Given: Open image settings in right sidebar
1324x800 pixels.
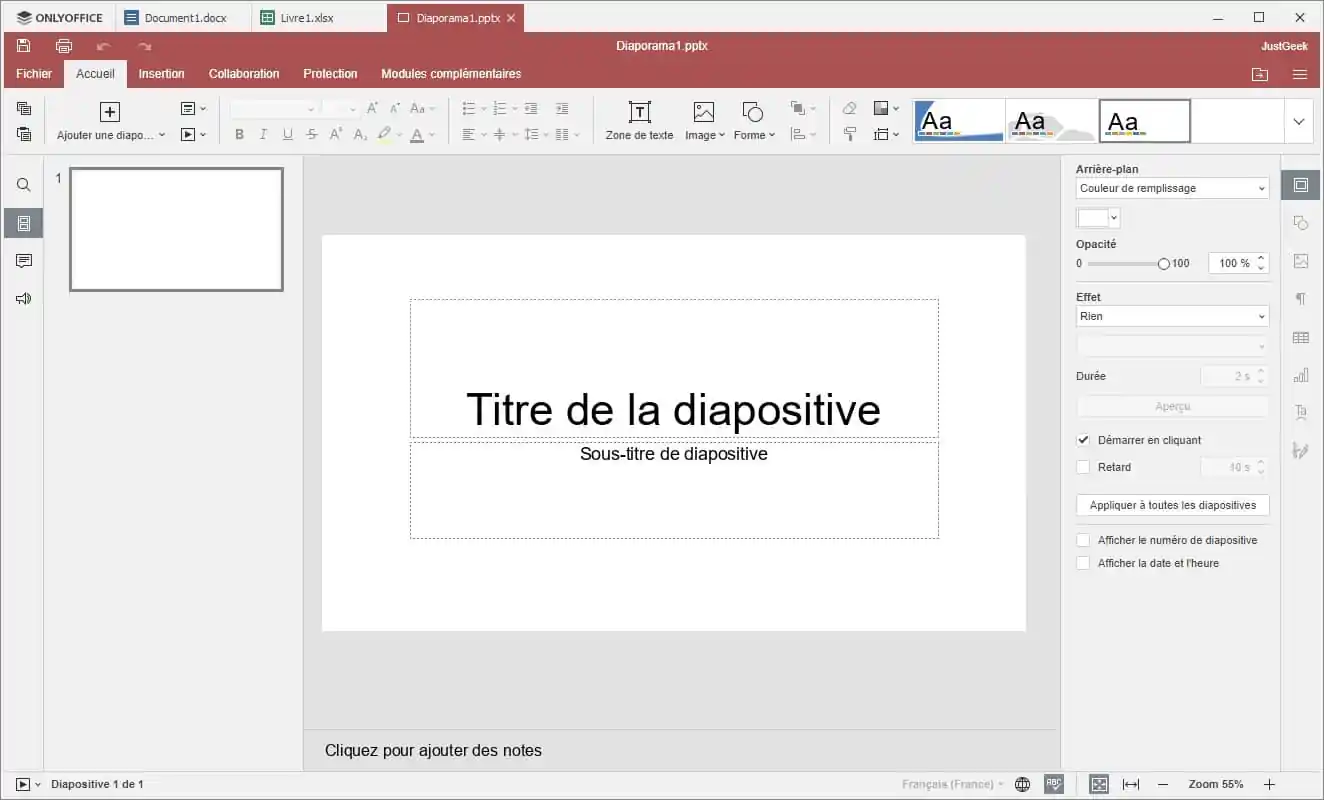Looking at the screenshot, I should pos(1301,261).
